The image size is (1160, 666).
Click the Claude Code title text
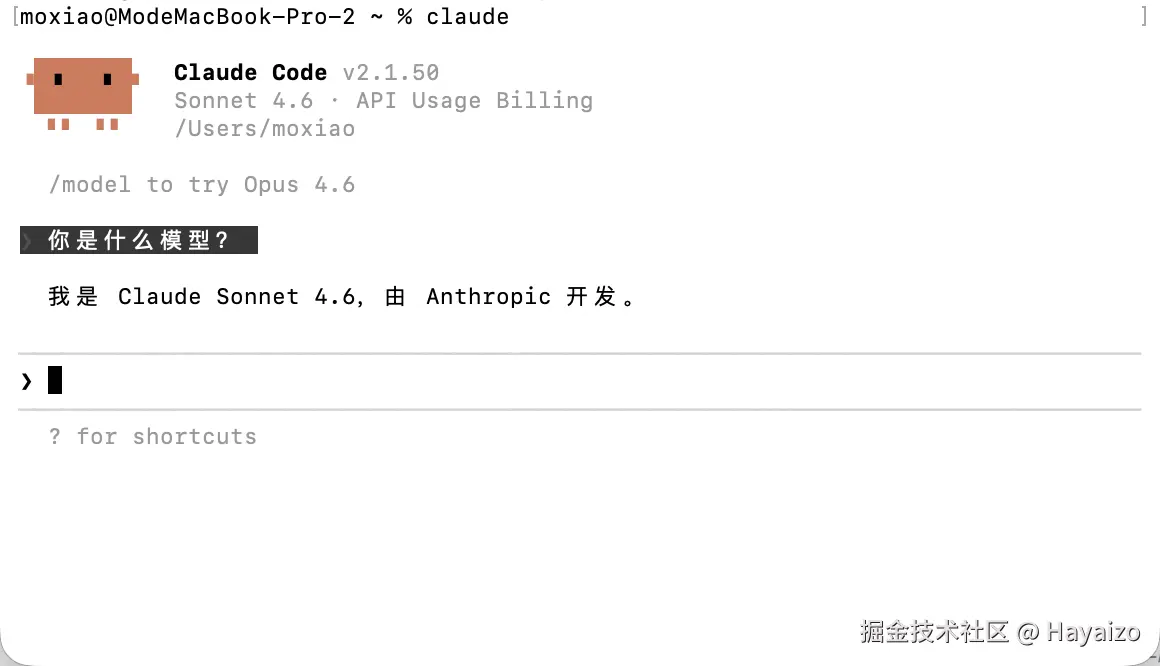coord(250,73)
